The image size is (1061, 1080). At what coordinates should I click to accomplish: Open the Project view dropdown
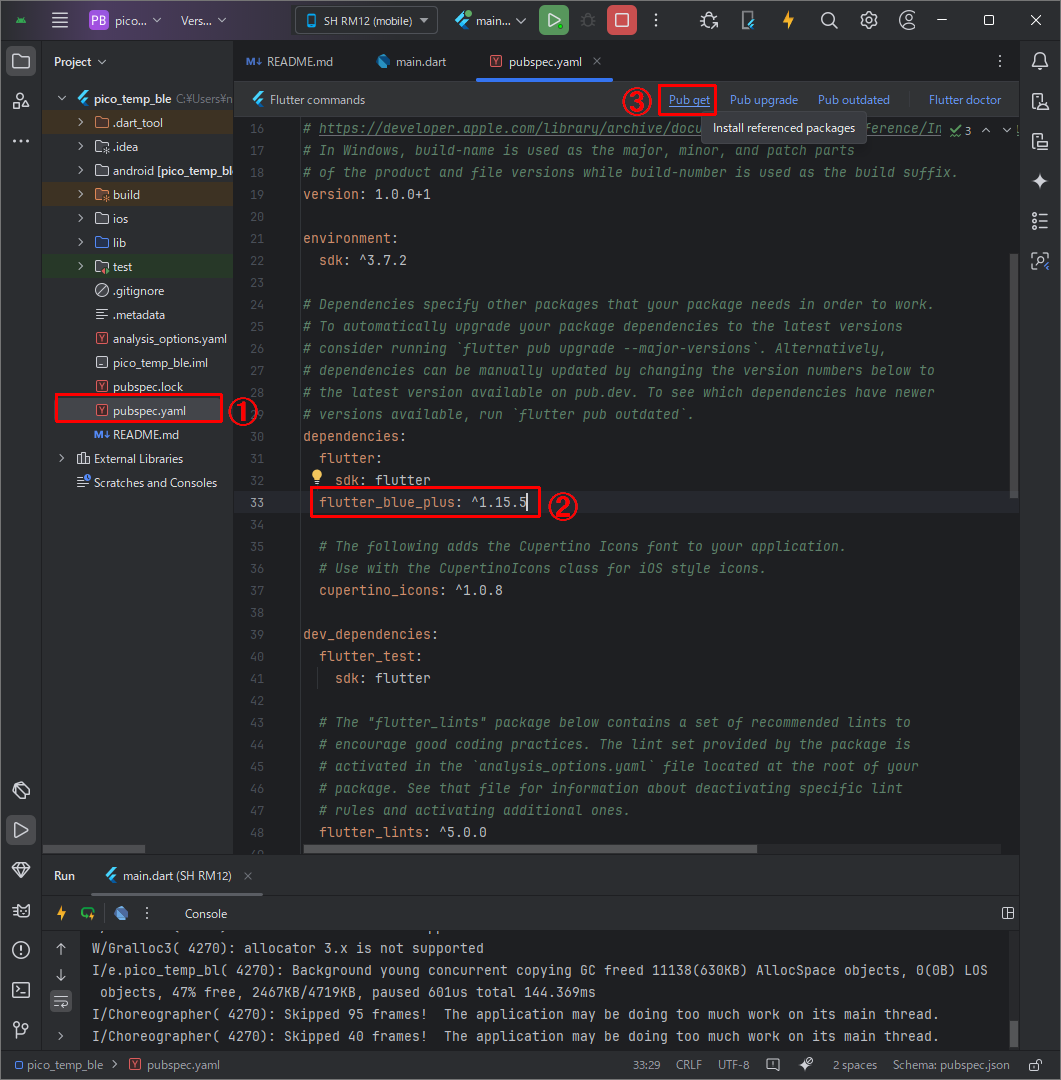(x=80, y=62)
